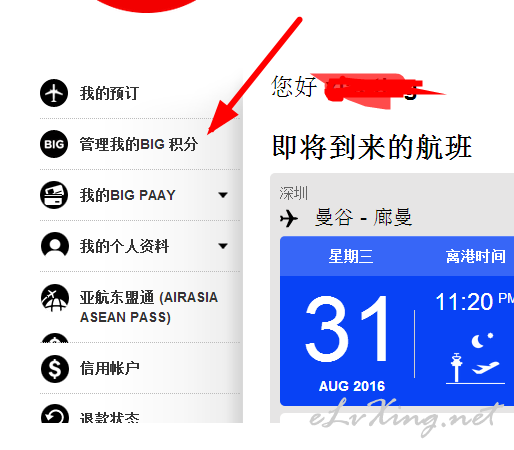Open 管理我的BIG 积分 menu item
514x450 pixels.
139,144
